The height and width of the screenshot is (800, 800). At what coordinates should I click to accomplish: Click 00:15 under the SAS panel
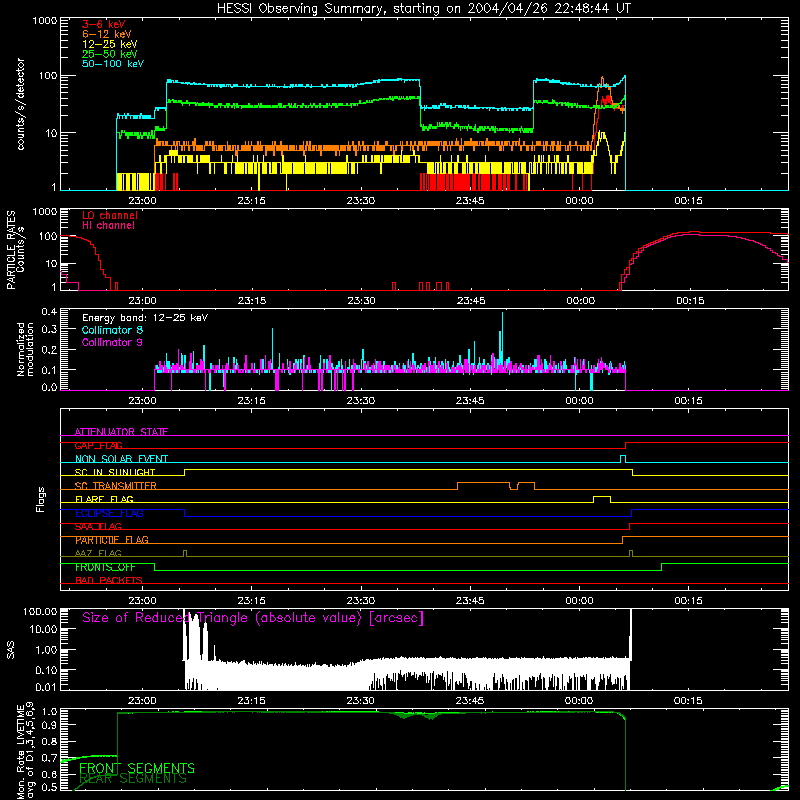tap(688, 701)
